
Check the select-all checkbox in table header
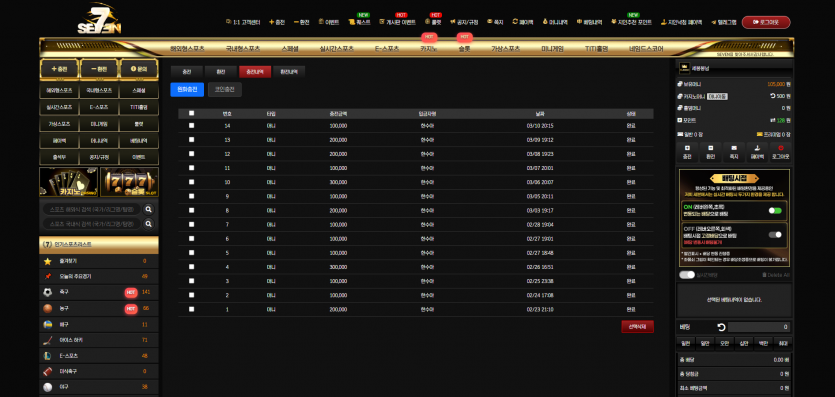[x=192, y=113]
